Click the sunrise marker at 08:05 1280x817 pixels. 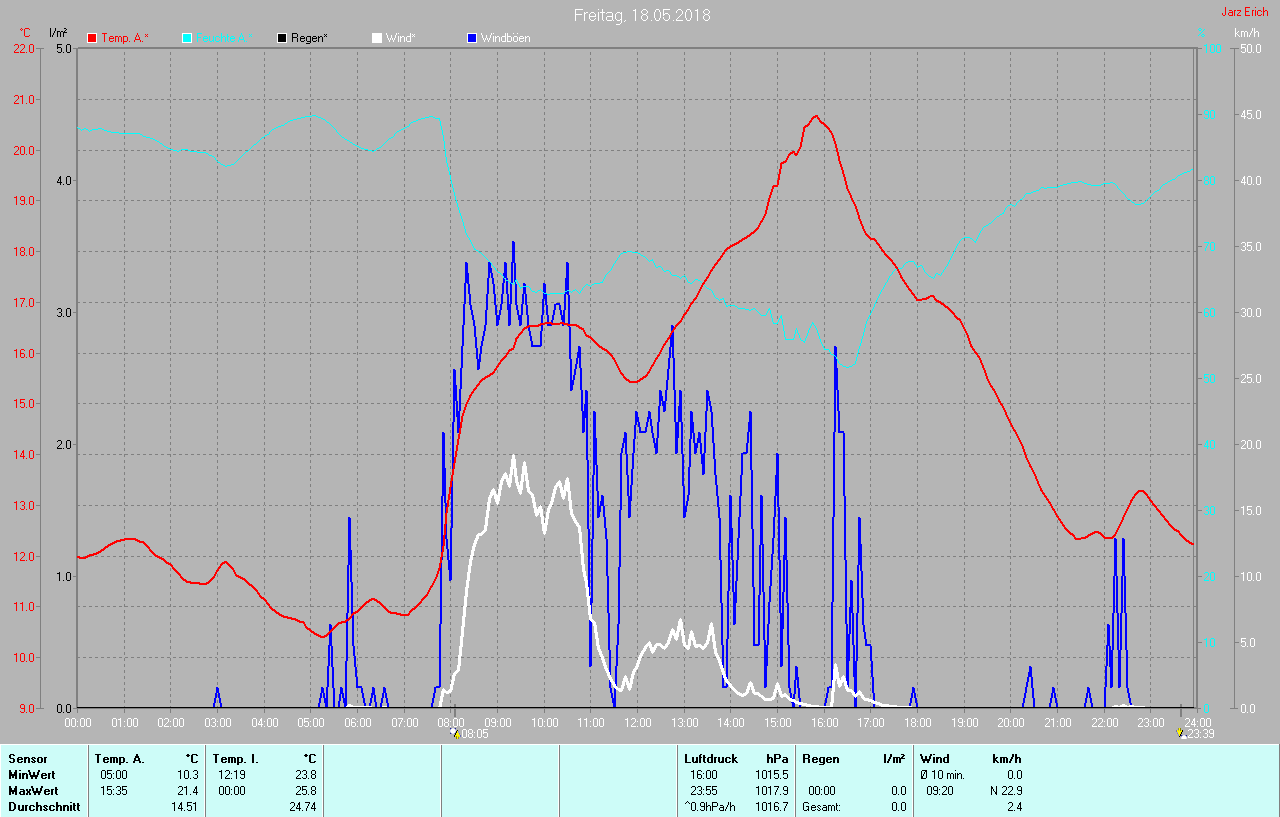point(456,733)
